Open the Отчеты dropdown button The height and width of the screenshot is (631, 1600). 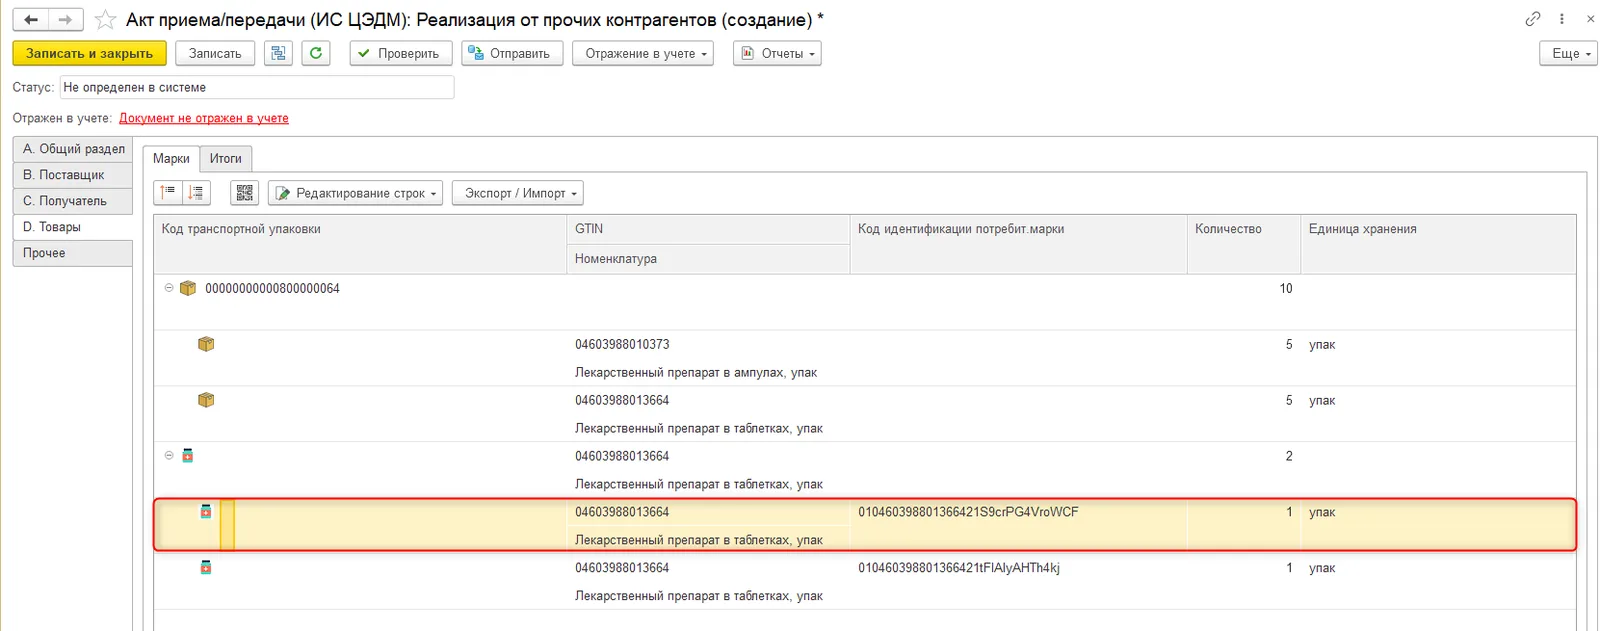[x=777, y=53]
